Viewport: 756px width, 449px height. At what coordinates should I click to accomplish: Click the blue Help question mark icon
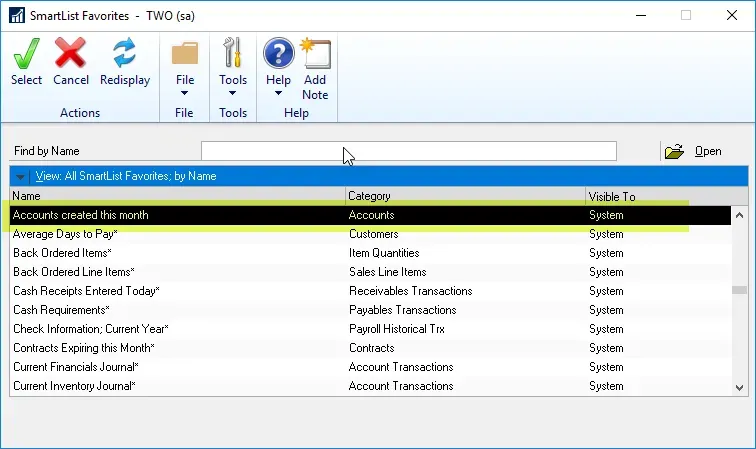[278, 52]
